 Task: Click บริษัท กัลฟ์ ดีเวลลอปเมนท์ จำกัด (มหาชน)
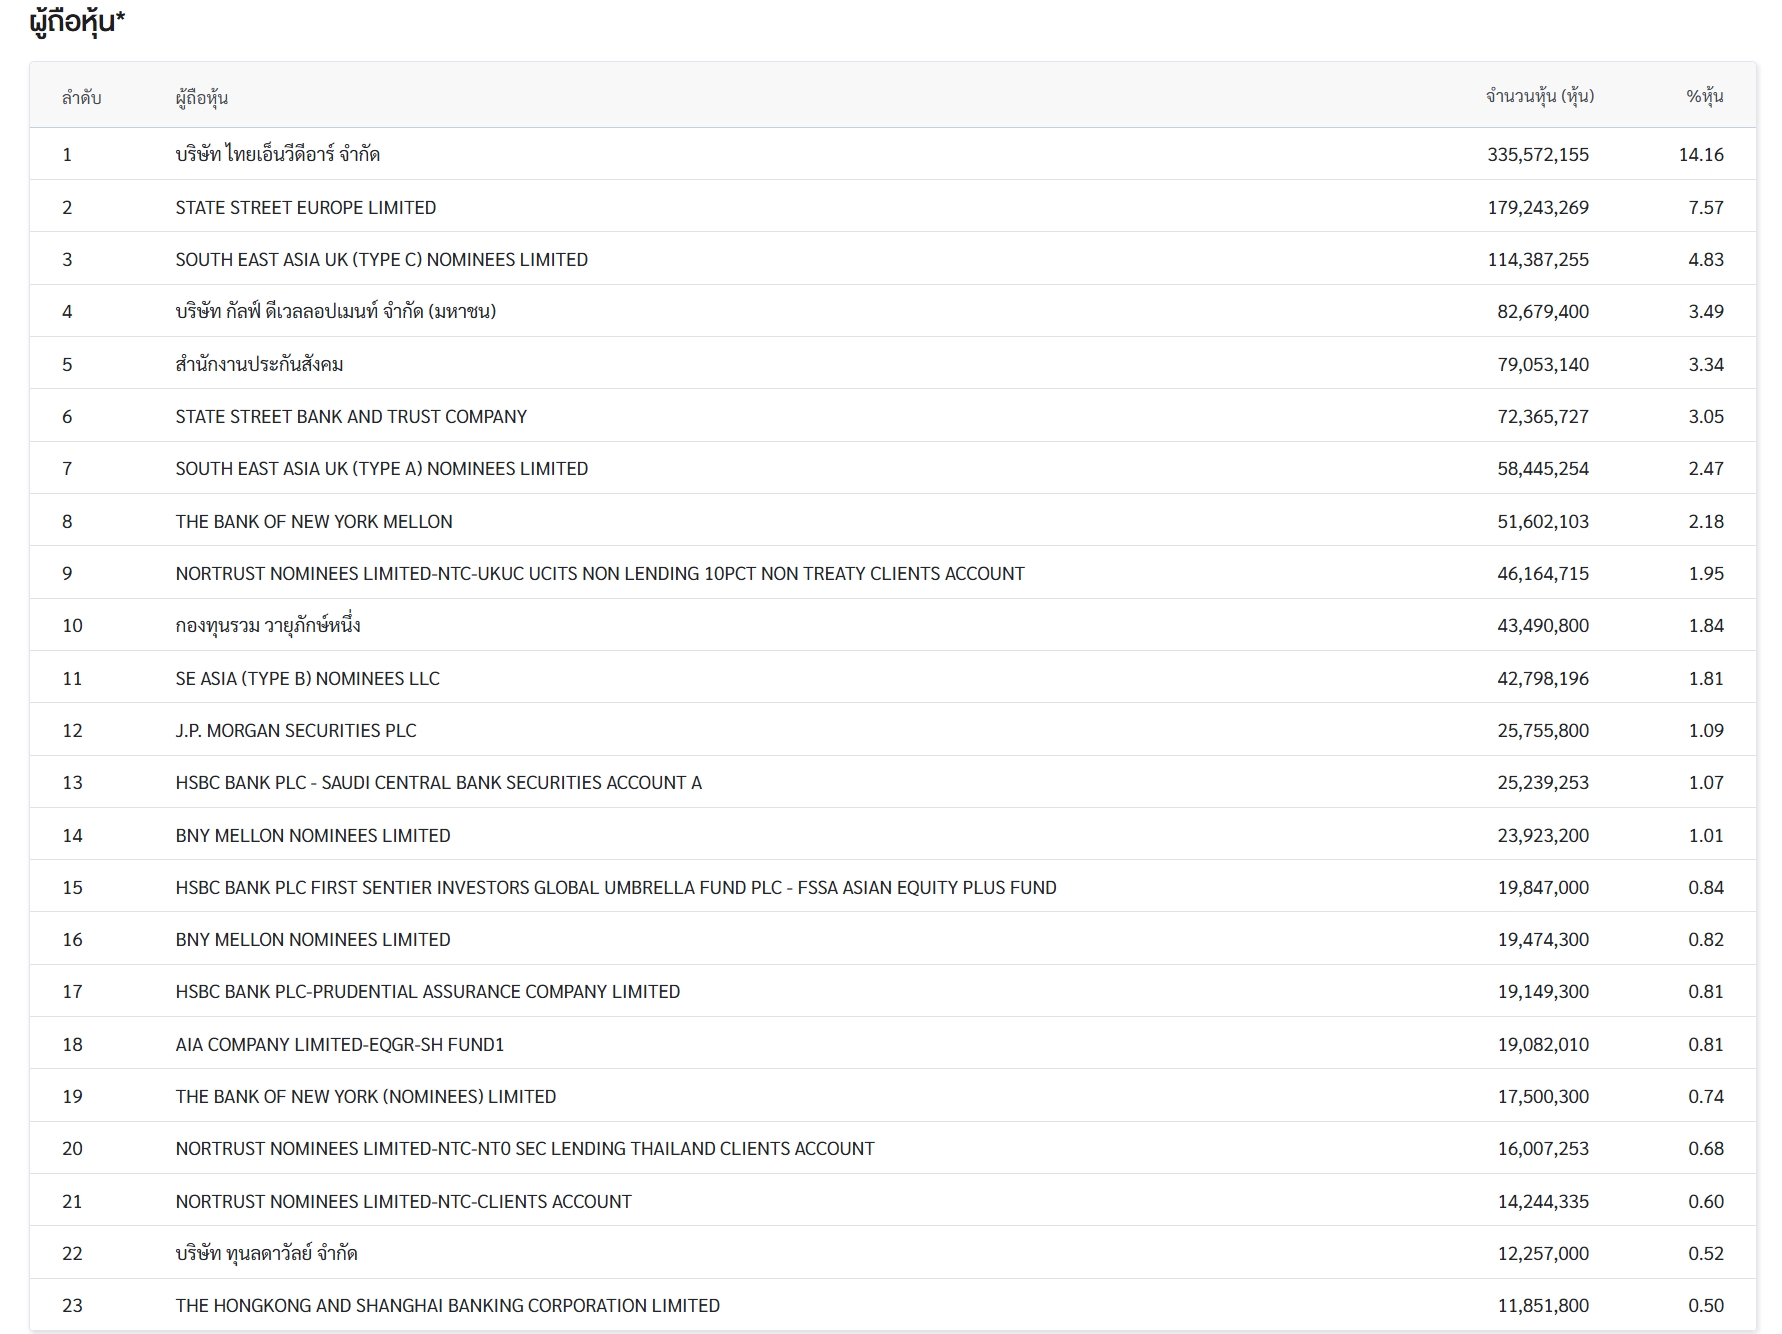[336, 311]
